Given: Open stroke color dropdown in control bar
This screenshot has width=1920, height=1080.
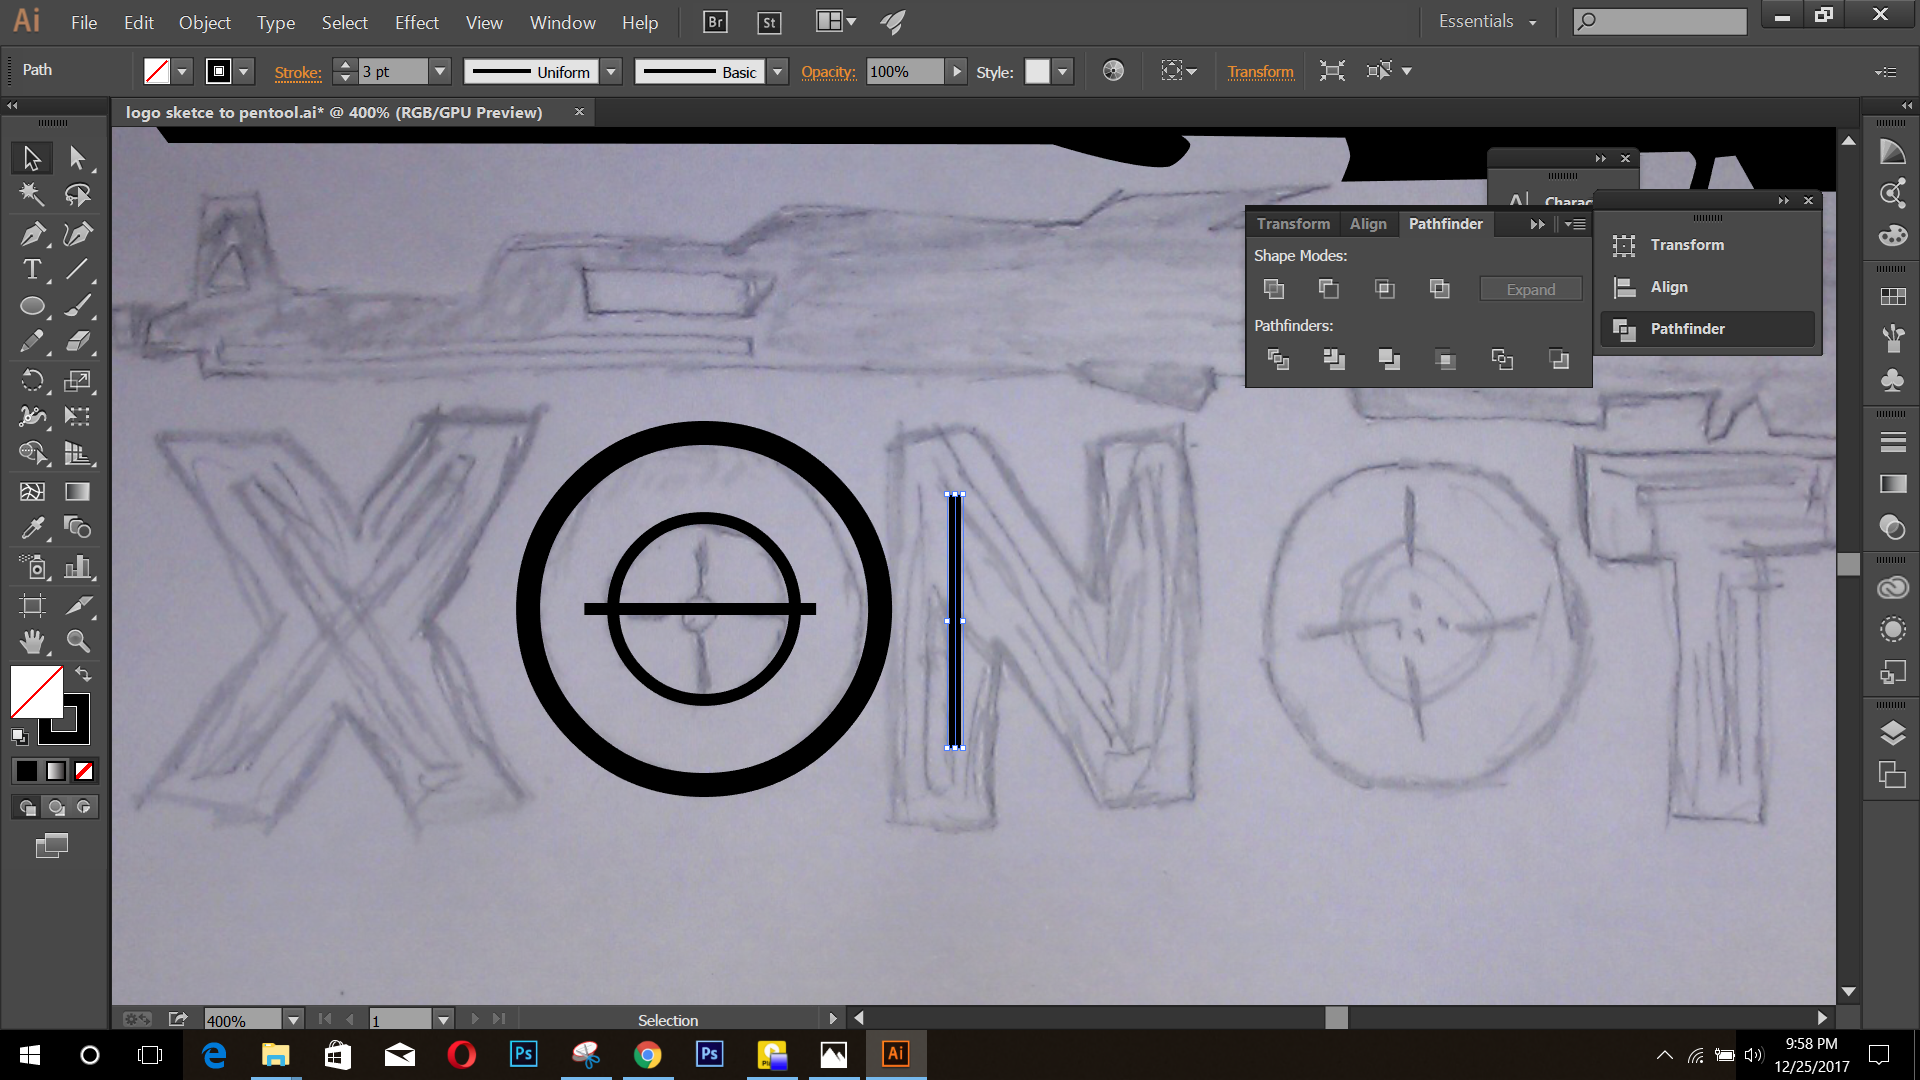Looking at the screenshot, I should (243, 72).
